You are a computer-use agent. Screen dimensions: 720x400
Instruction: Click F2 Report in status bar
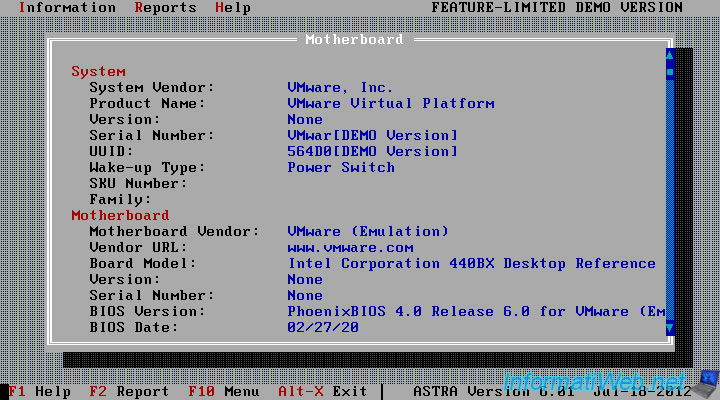(x=129, y=391)
